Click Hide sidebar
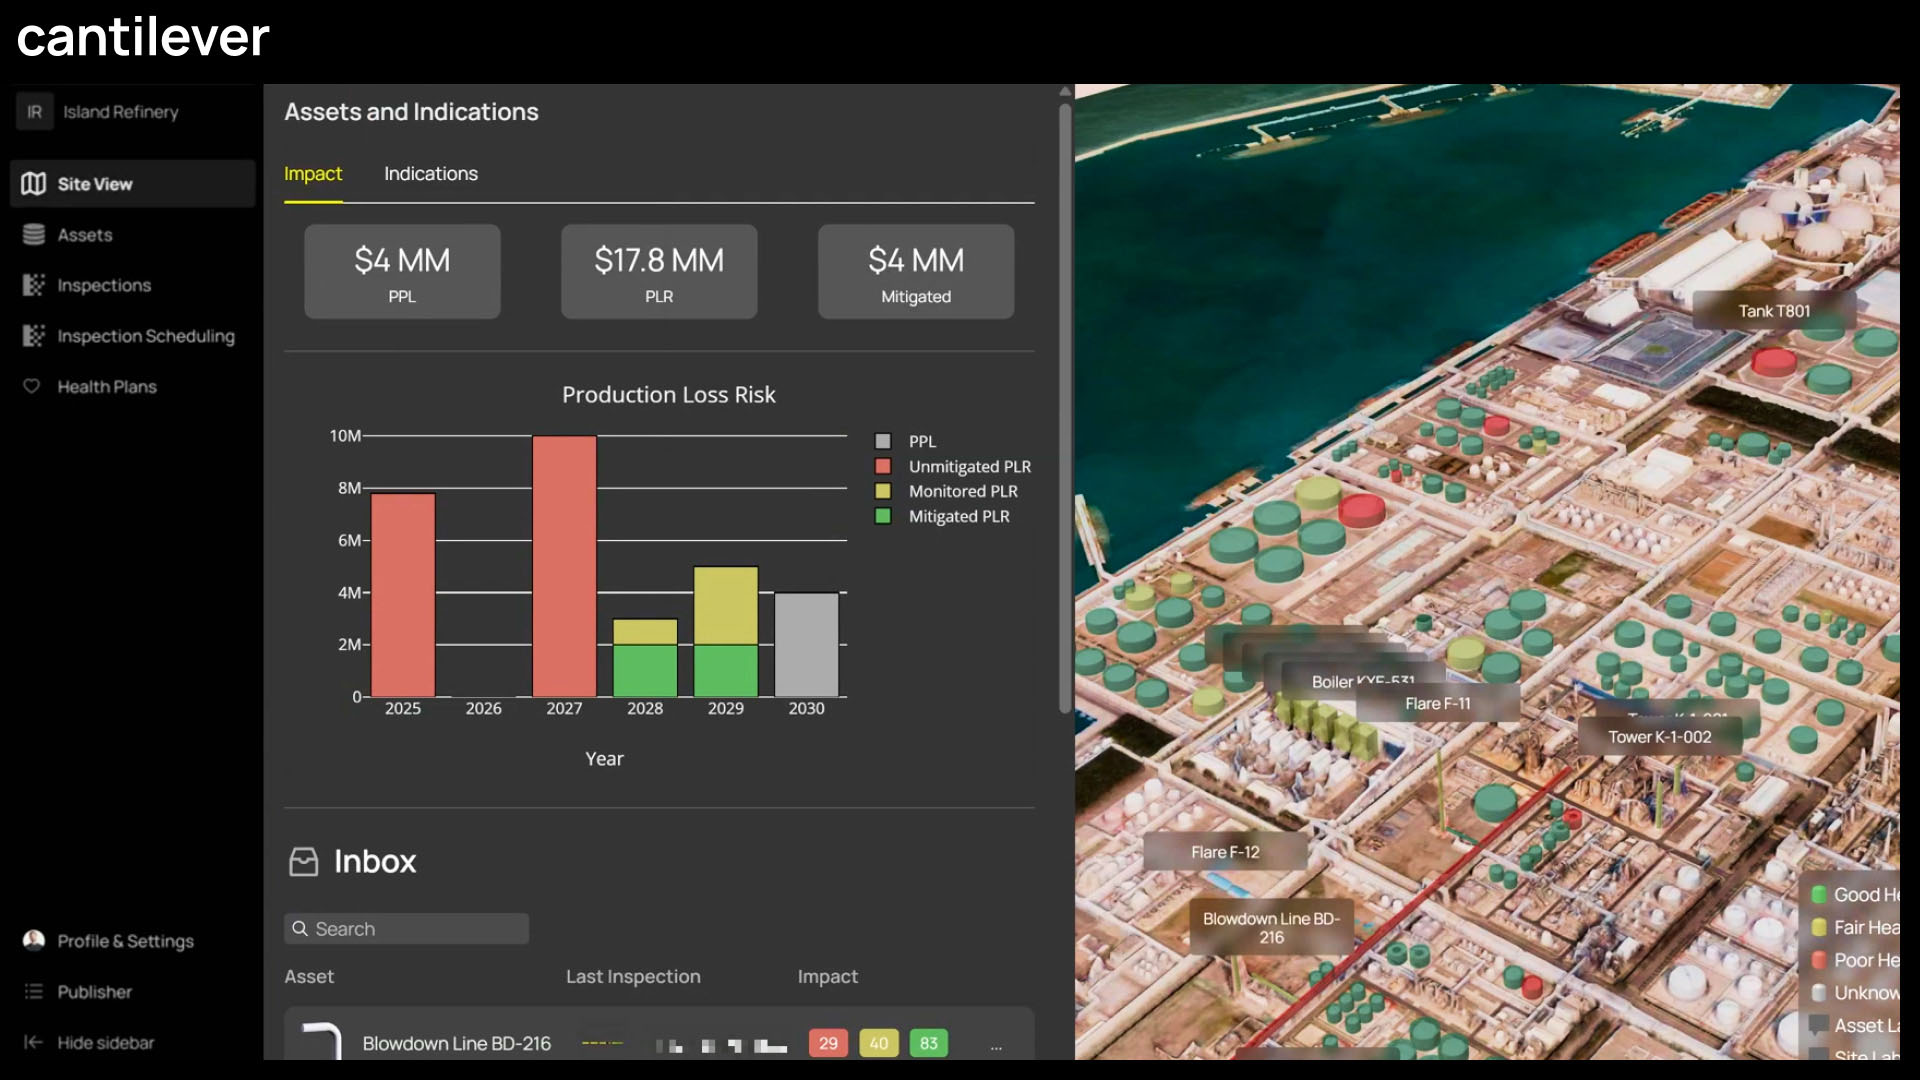The image size is (1920, 1080). click(x=105, y=1042)
